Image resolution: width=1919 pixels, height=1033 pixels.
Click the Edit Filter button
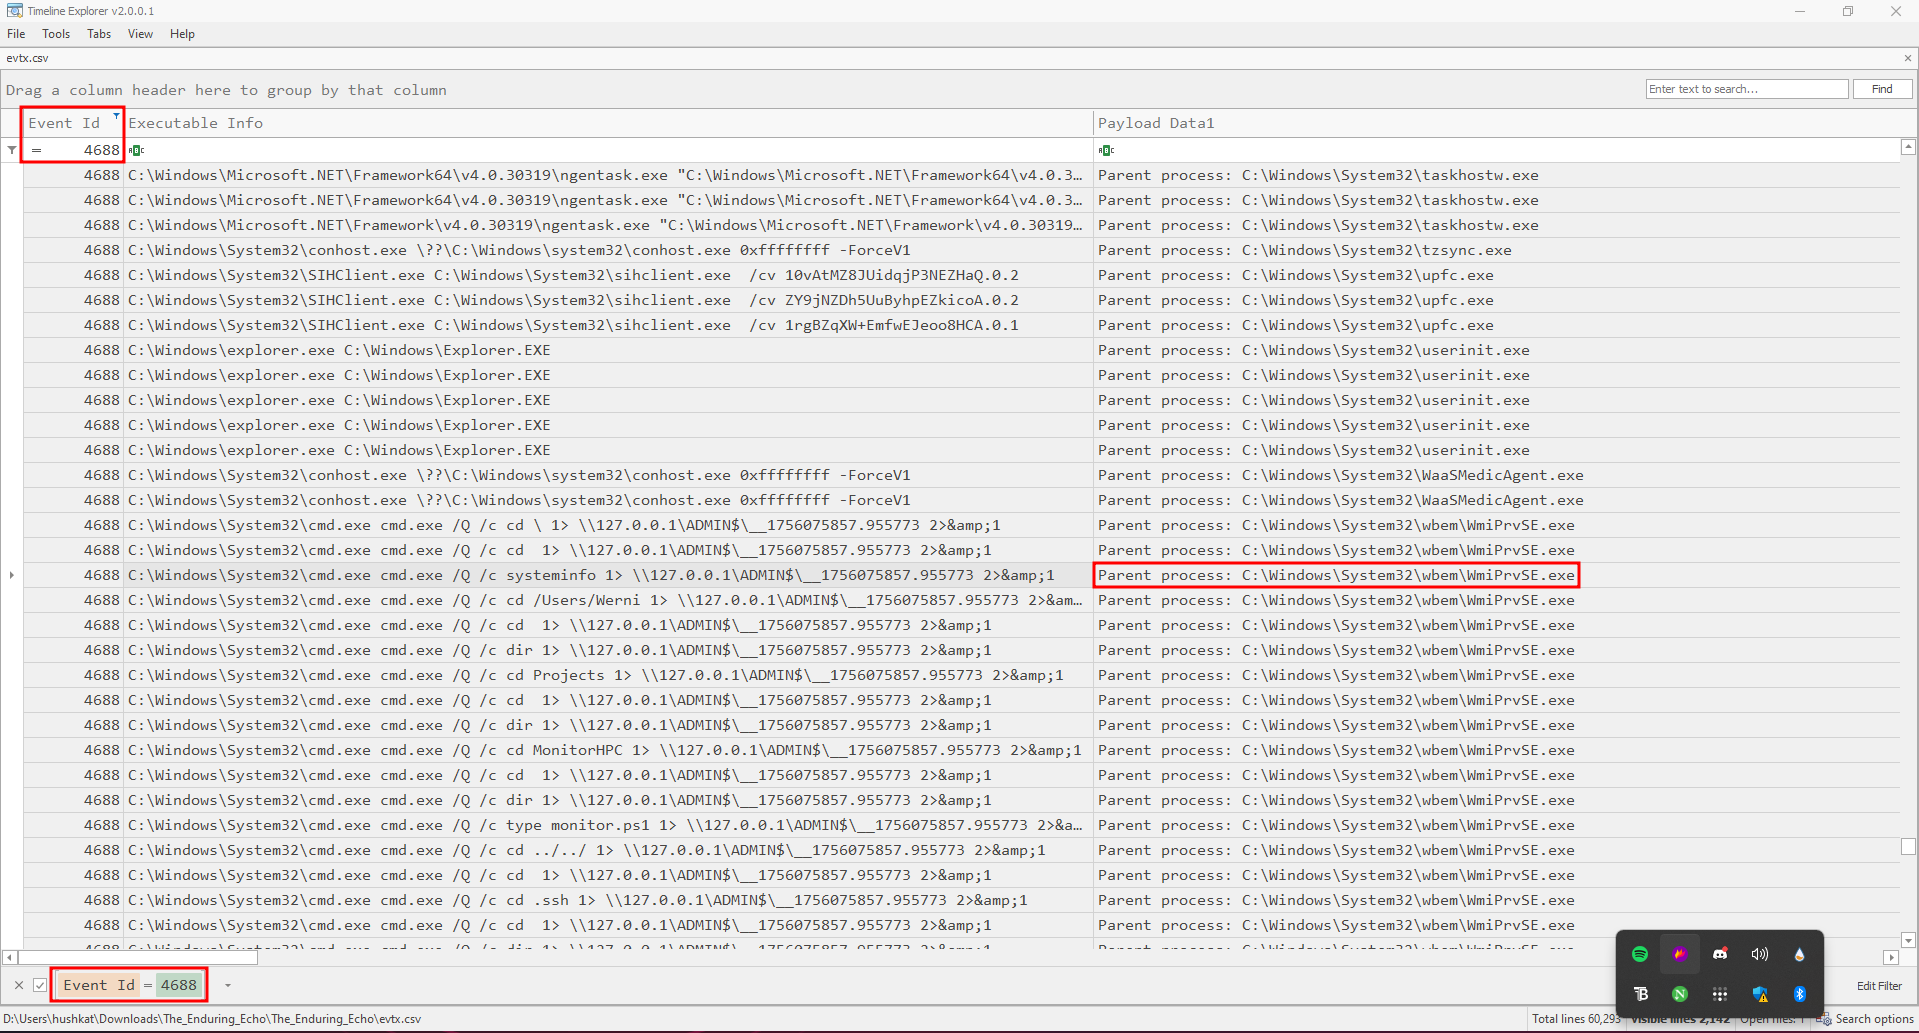point(1879,986)
